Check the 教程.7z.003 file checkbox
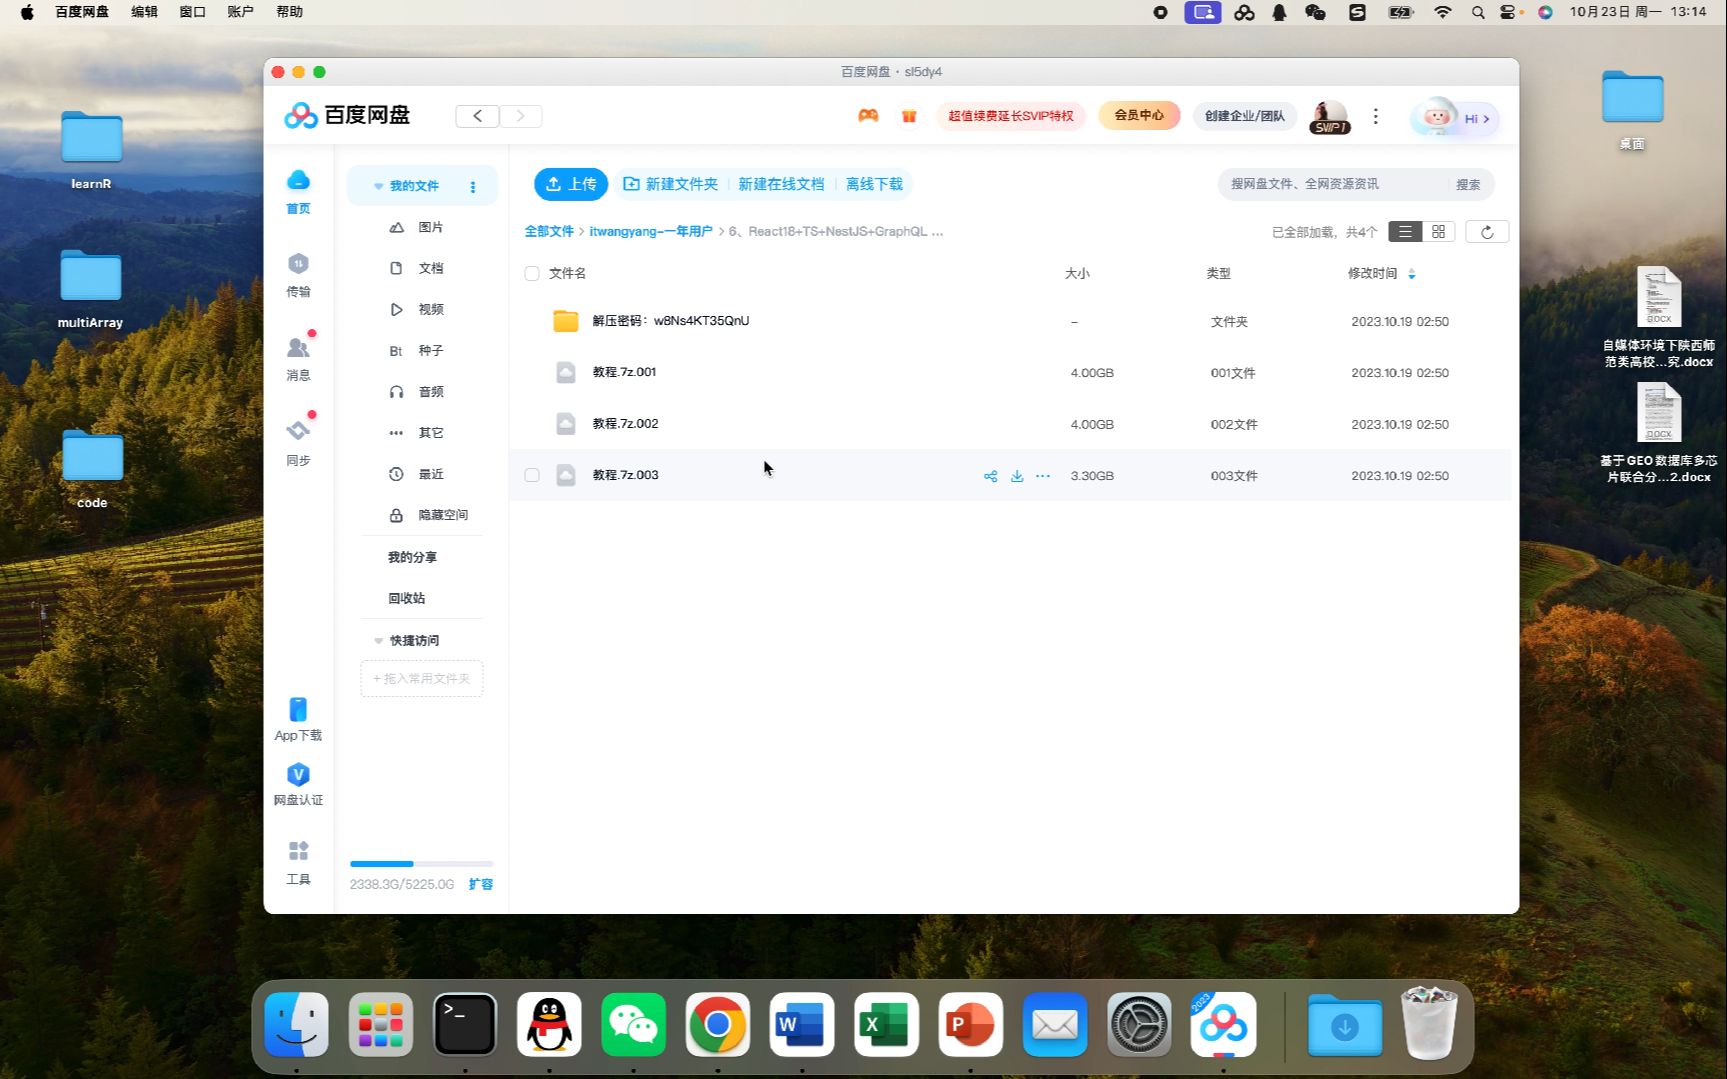 pyautogui.click(x=532, y=476)
